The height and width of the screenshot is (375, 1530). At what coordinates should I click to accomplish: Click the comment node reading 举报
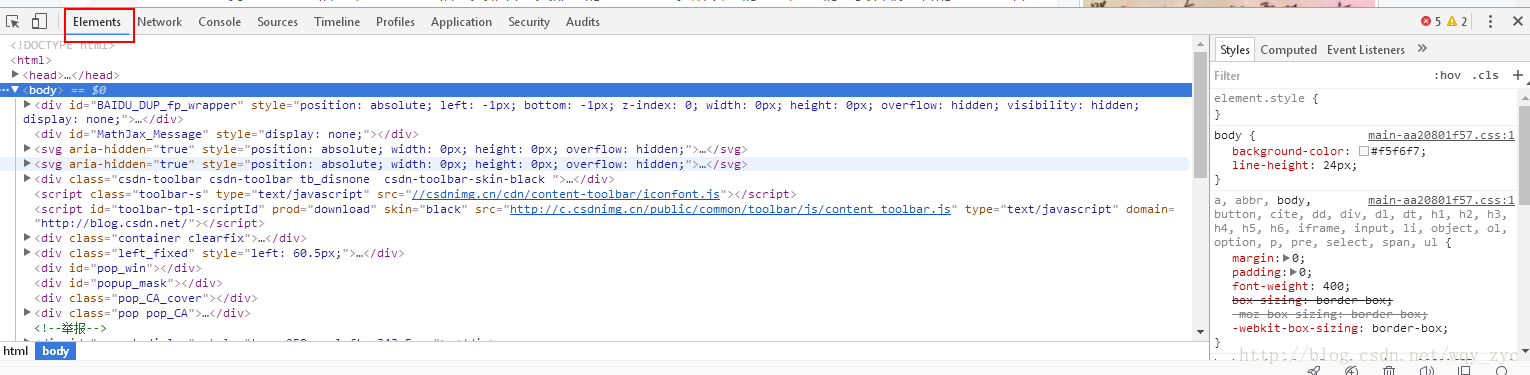(x=71, y=328)
